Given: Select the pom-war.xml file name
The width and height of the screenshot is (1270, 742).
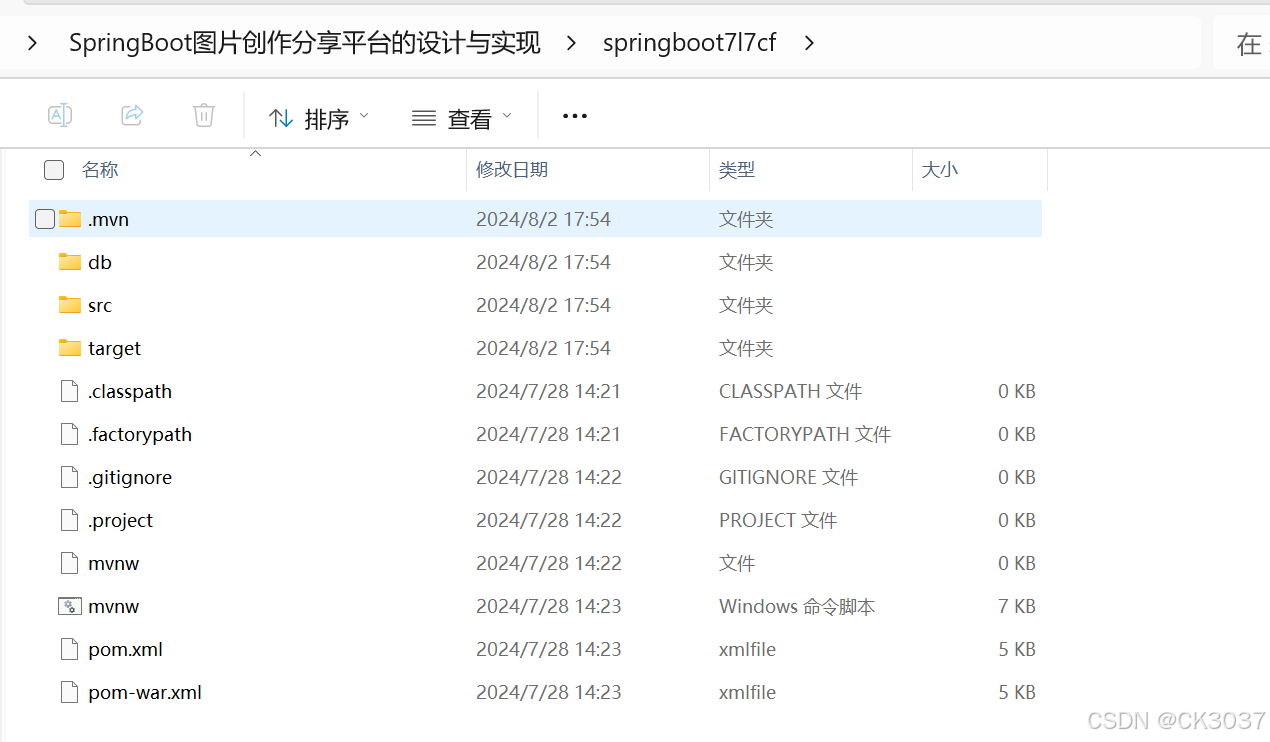Looking at the screenshot, I should point(145,692).
